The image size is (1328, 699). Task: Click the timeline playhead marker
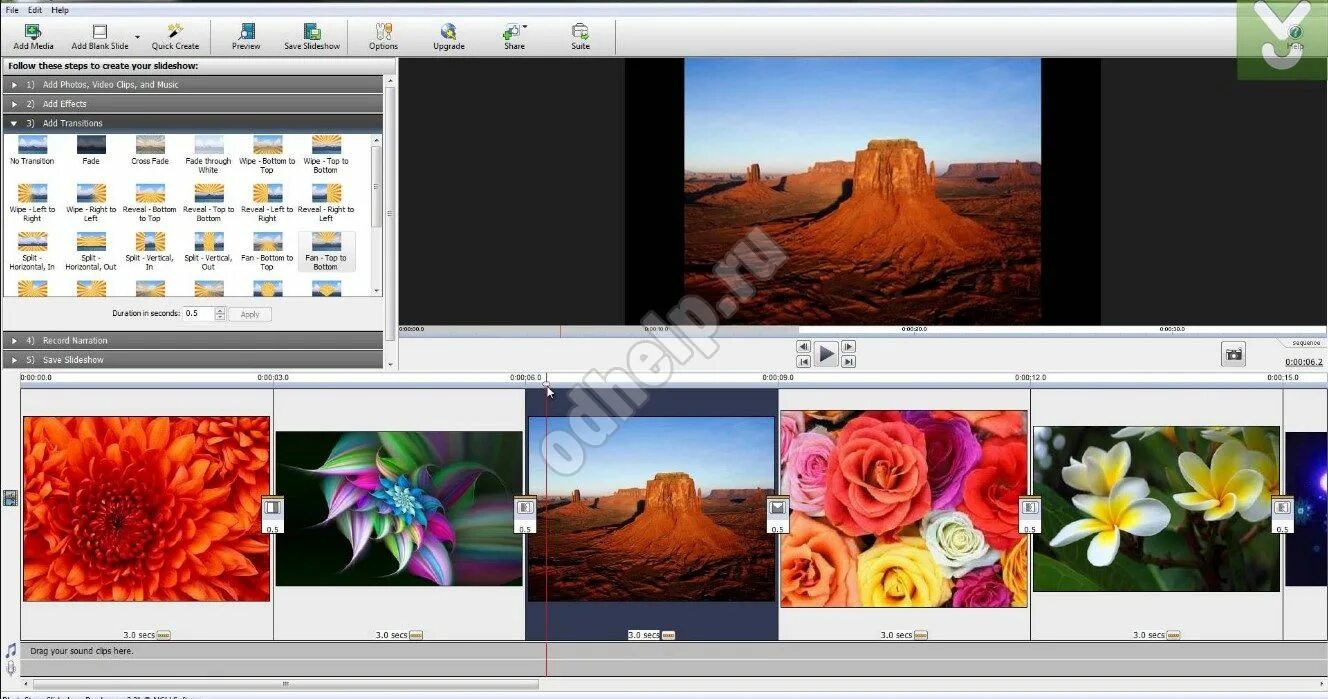pyautogui.click(x=546, y=384)
